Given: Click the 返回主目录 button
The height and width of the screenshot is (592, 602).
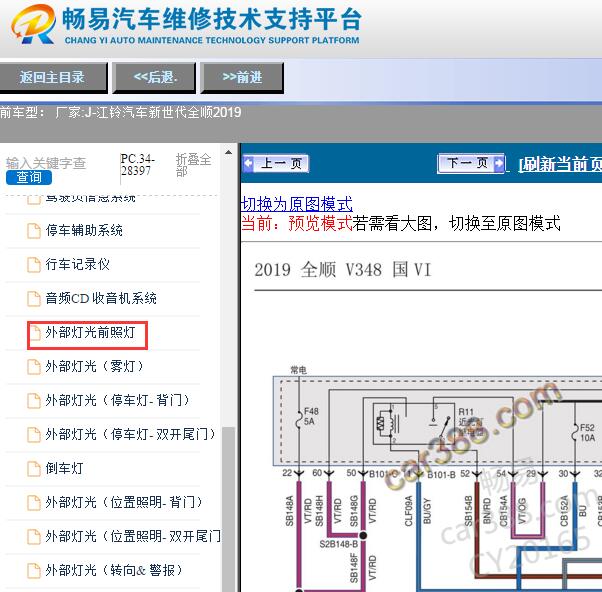Looking at the screenshot, I should point(53,78).
